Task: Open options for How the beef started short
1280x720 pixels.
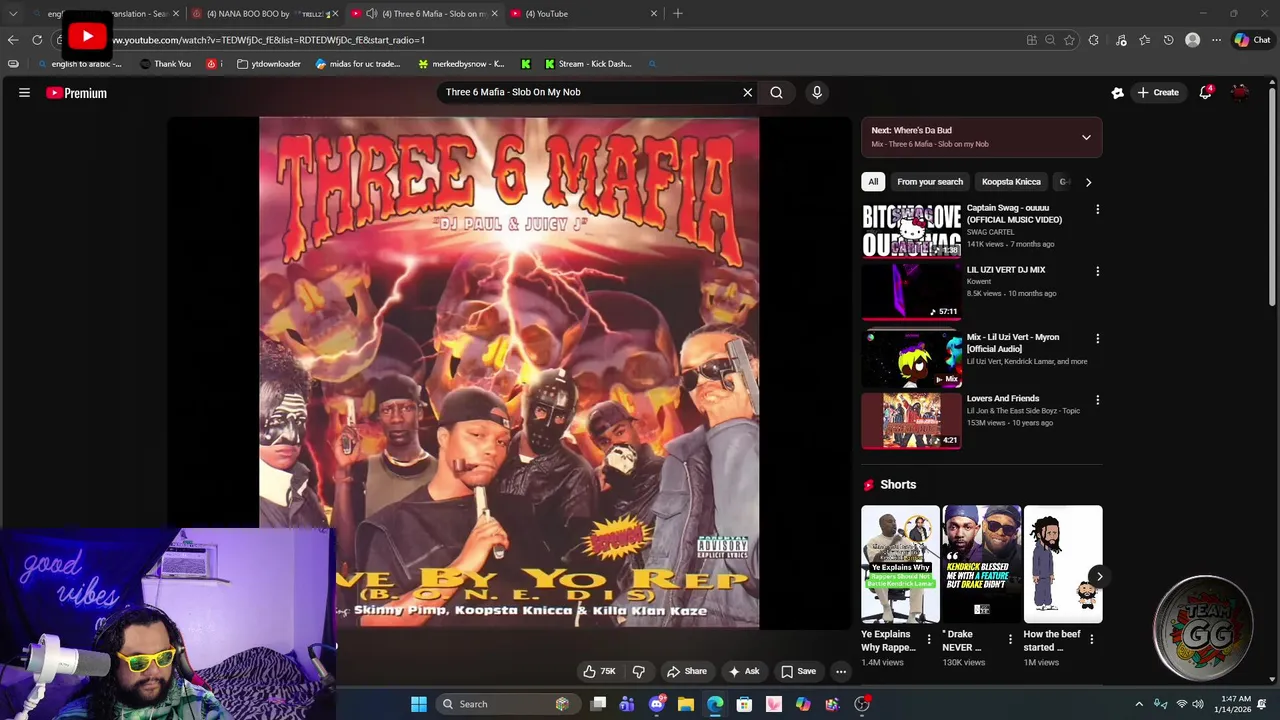Action: [1091, 639]
